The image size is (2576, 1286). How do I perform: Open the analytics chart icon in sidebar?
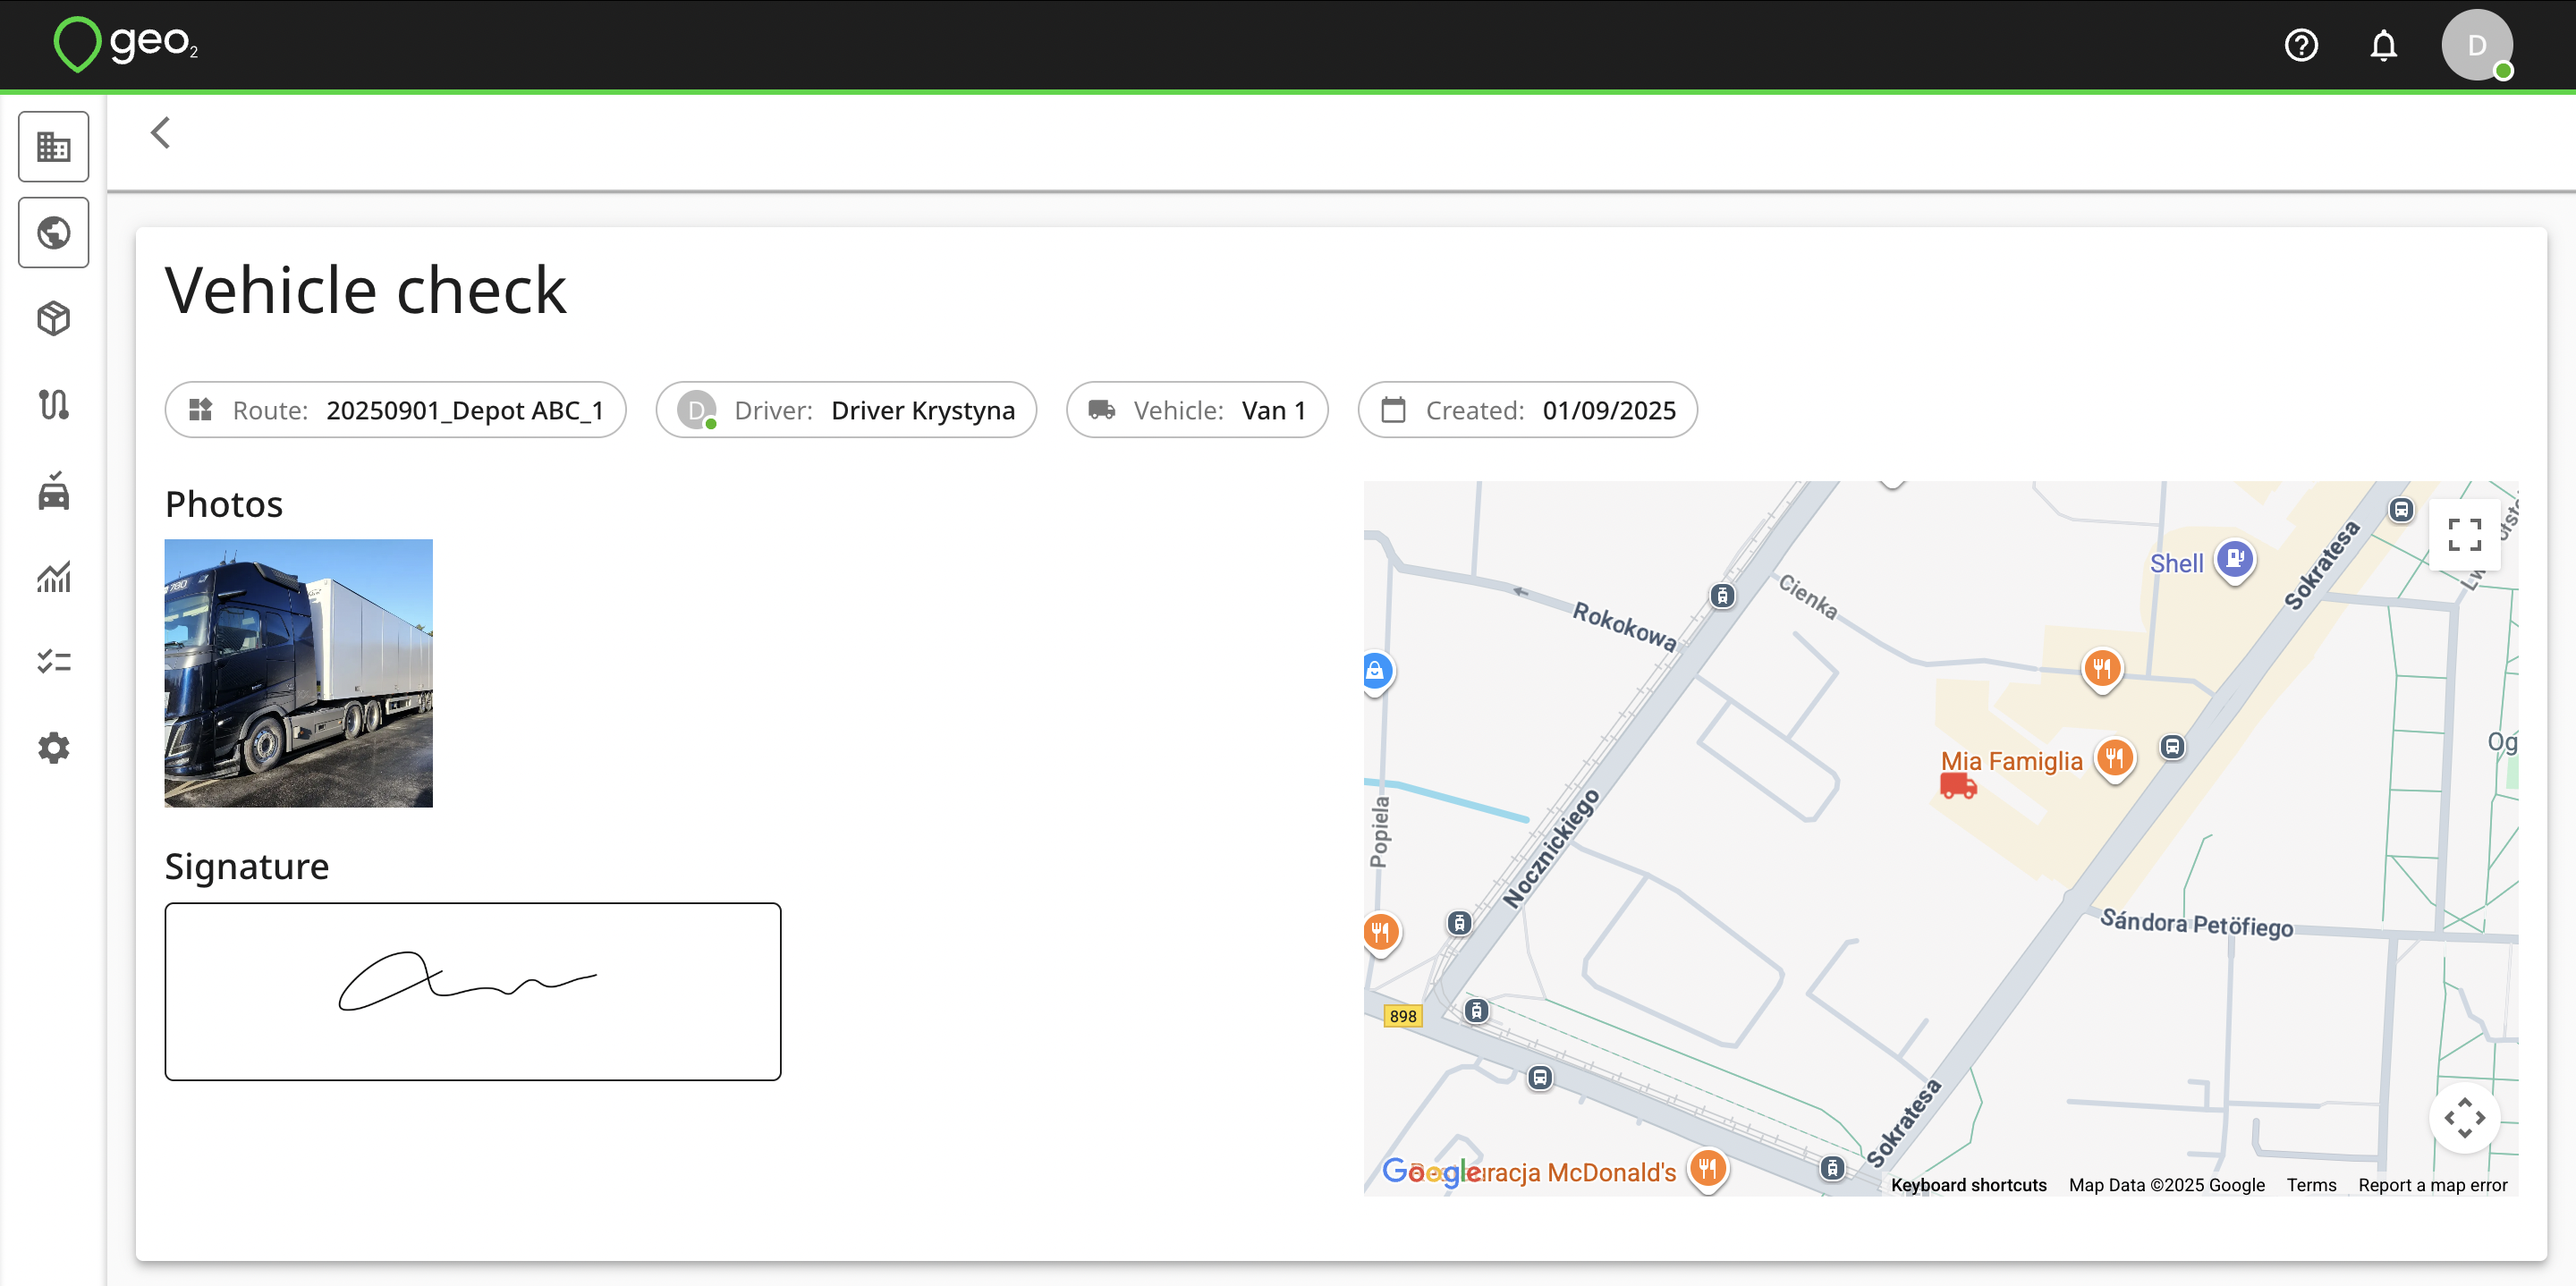[x=54, y=577]
